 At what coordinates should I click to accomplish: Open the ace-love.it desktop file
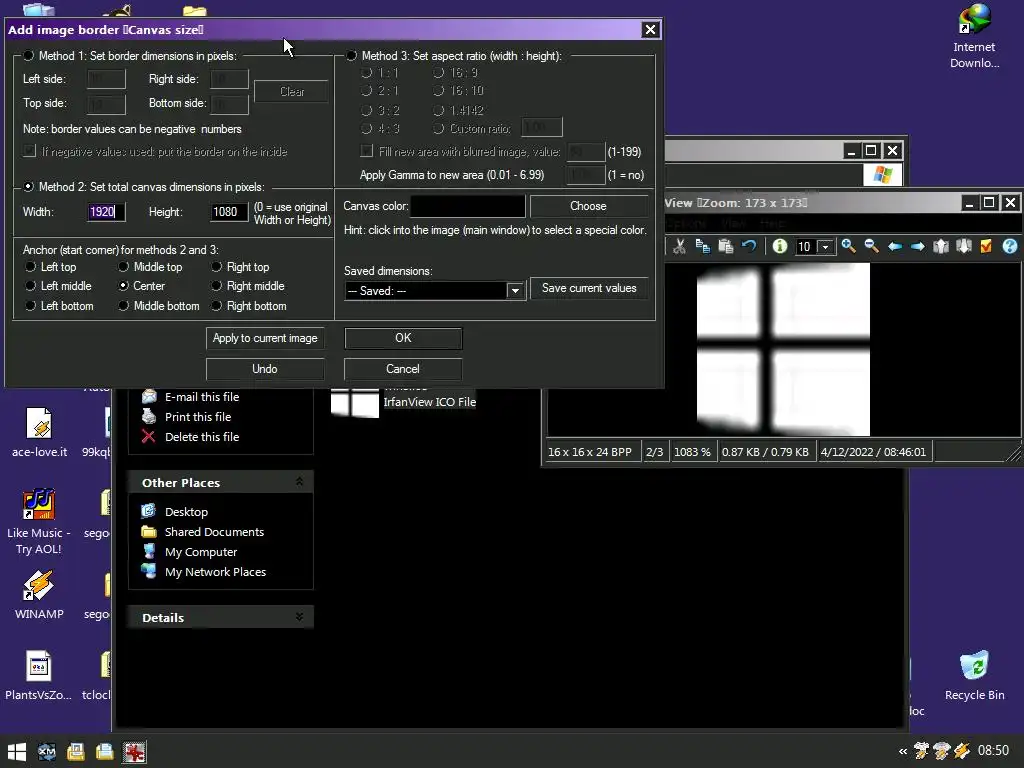(39, 432)
